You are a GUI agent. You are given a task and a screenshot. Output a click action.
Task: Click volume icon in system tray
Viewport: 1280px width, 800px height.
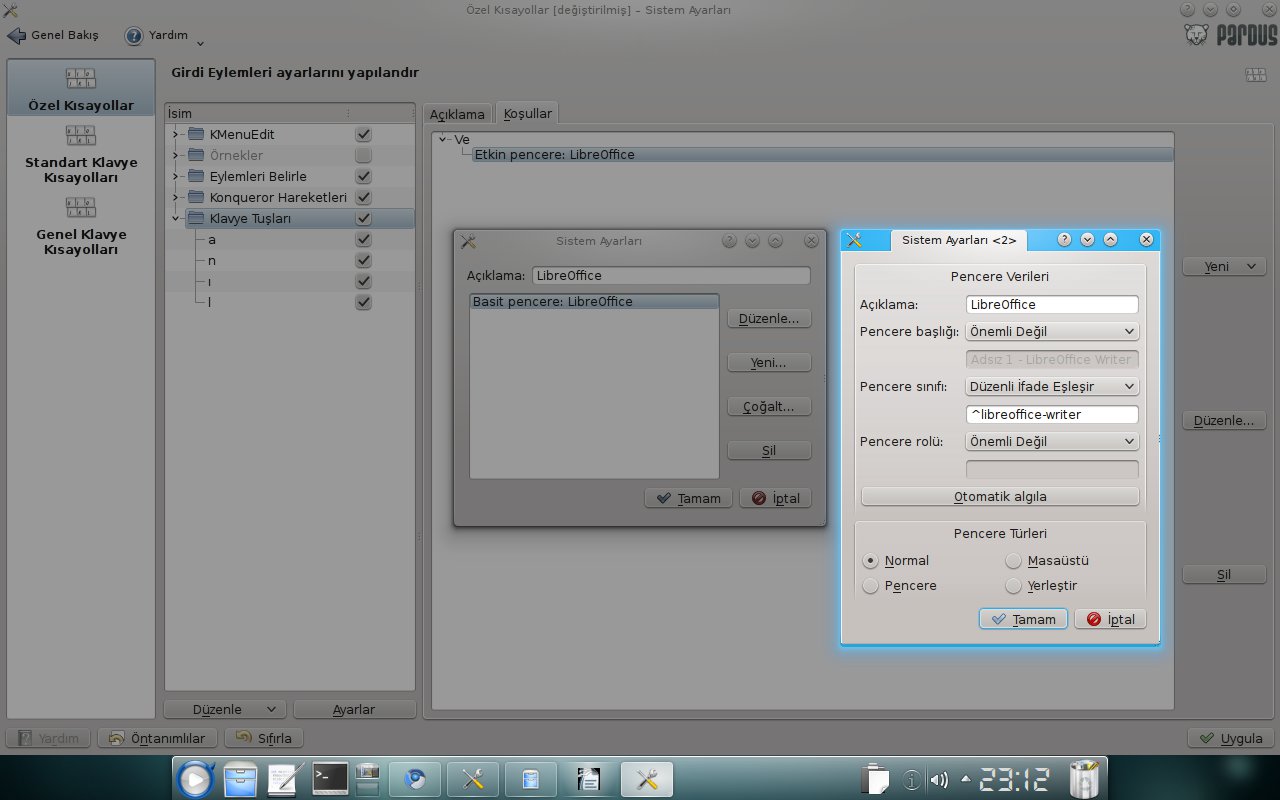point(939,780)
